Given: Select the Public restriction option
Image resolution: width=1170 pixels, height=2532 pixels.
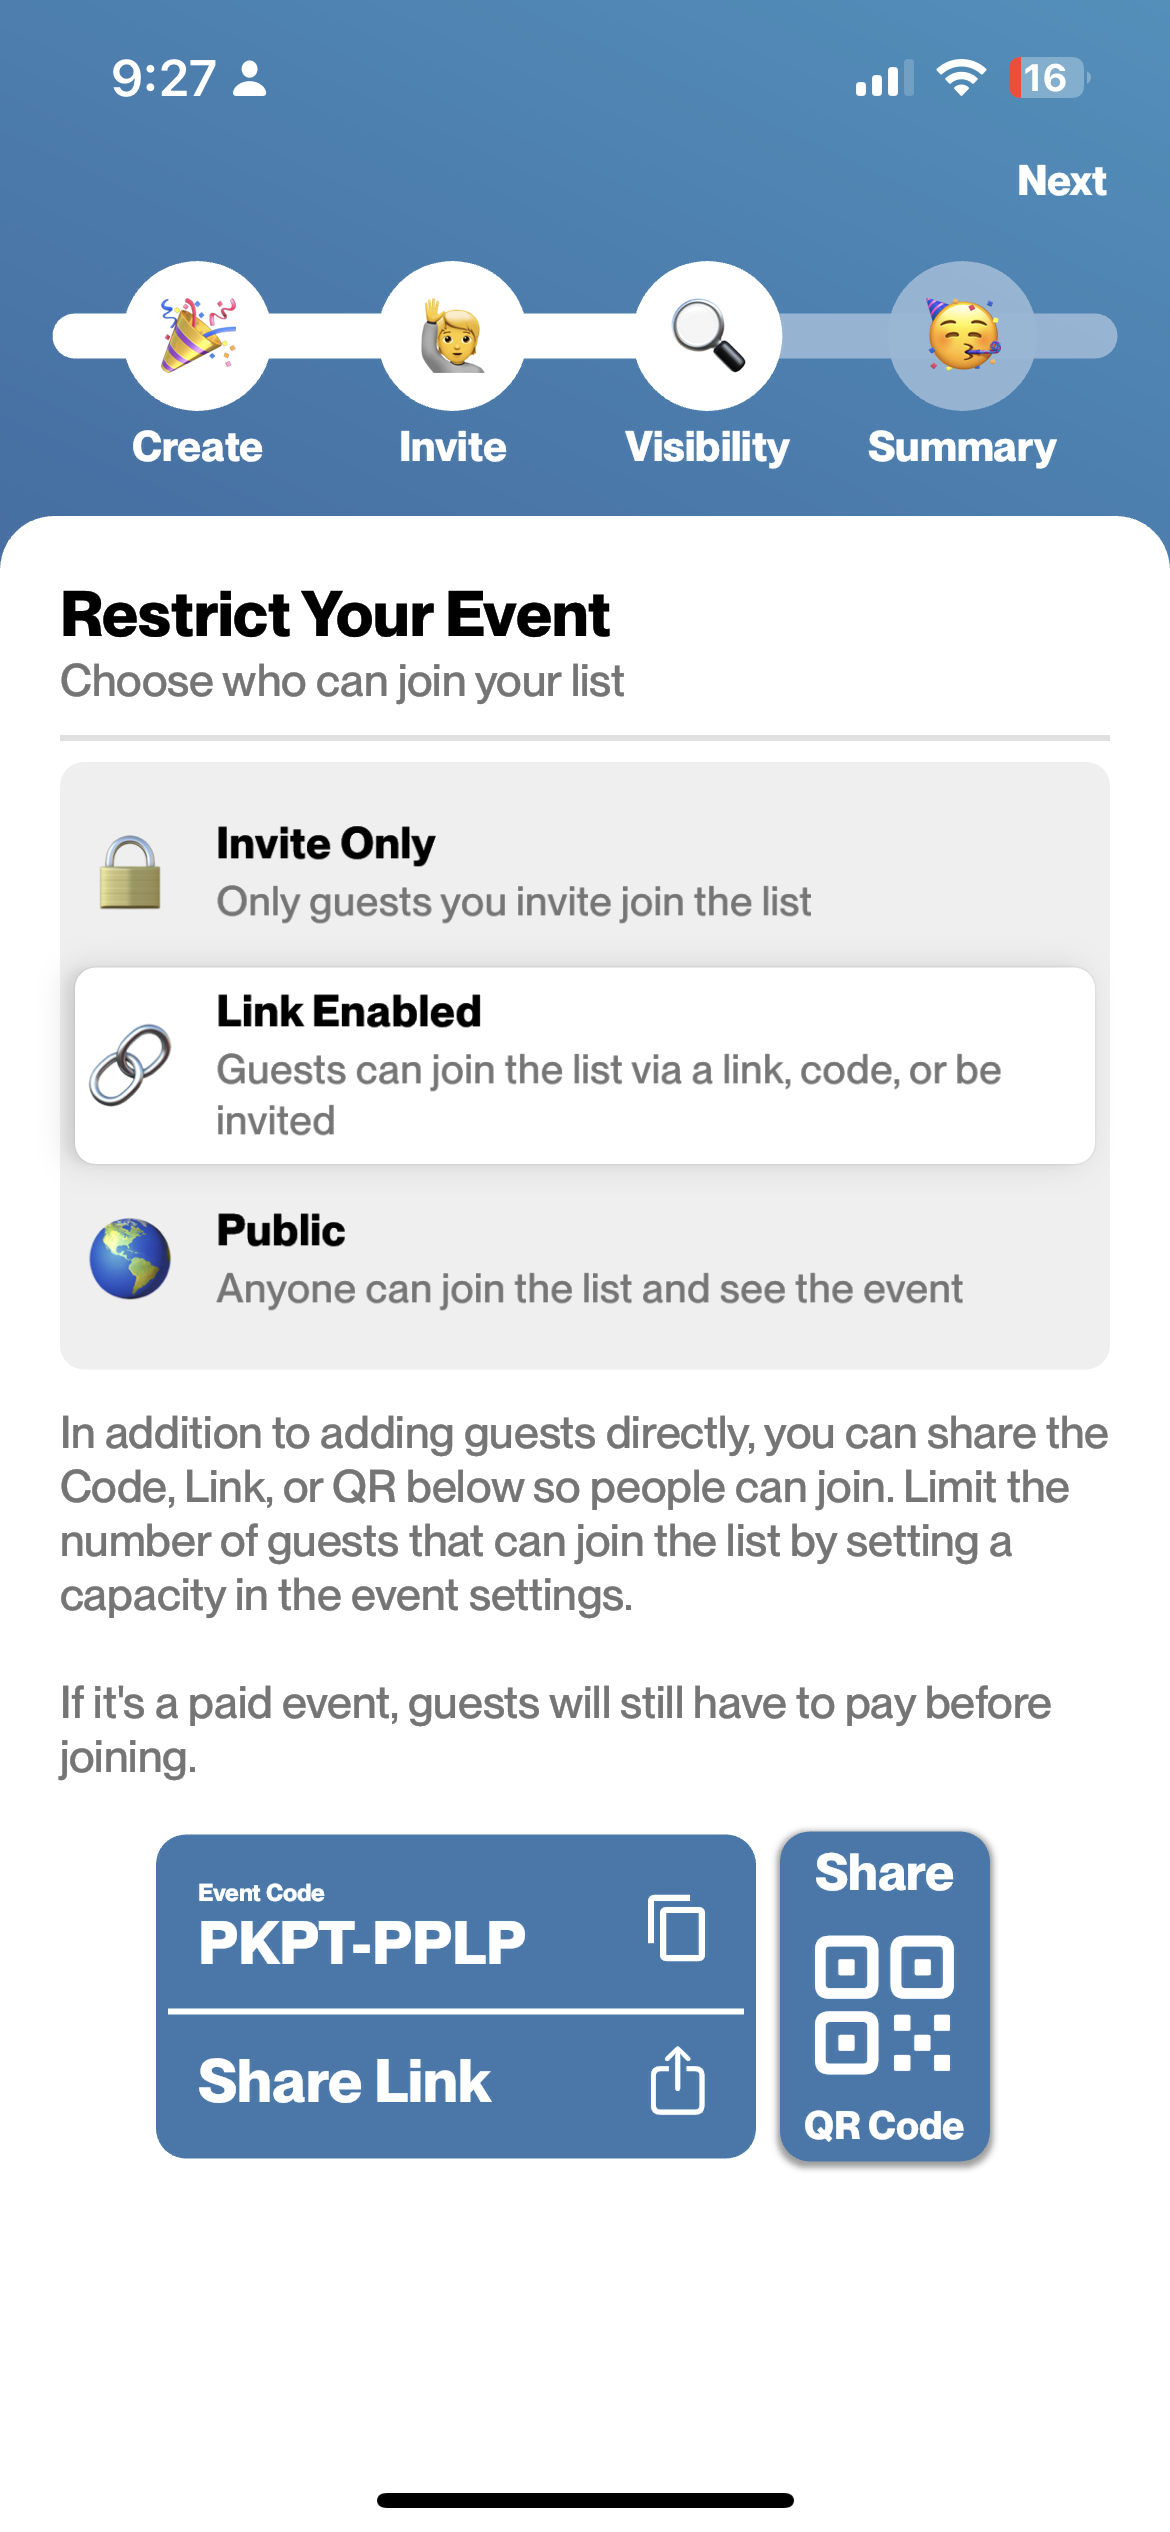Looking at the screenshot, I should [x=585, y=1259].
